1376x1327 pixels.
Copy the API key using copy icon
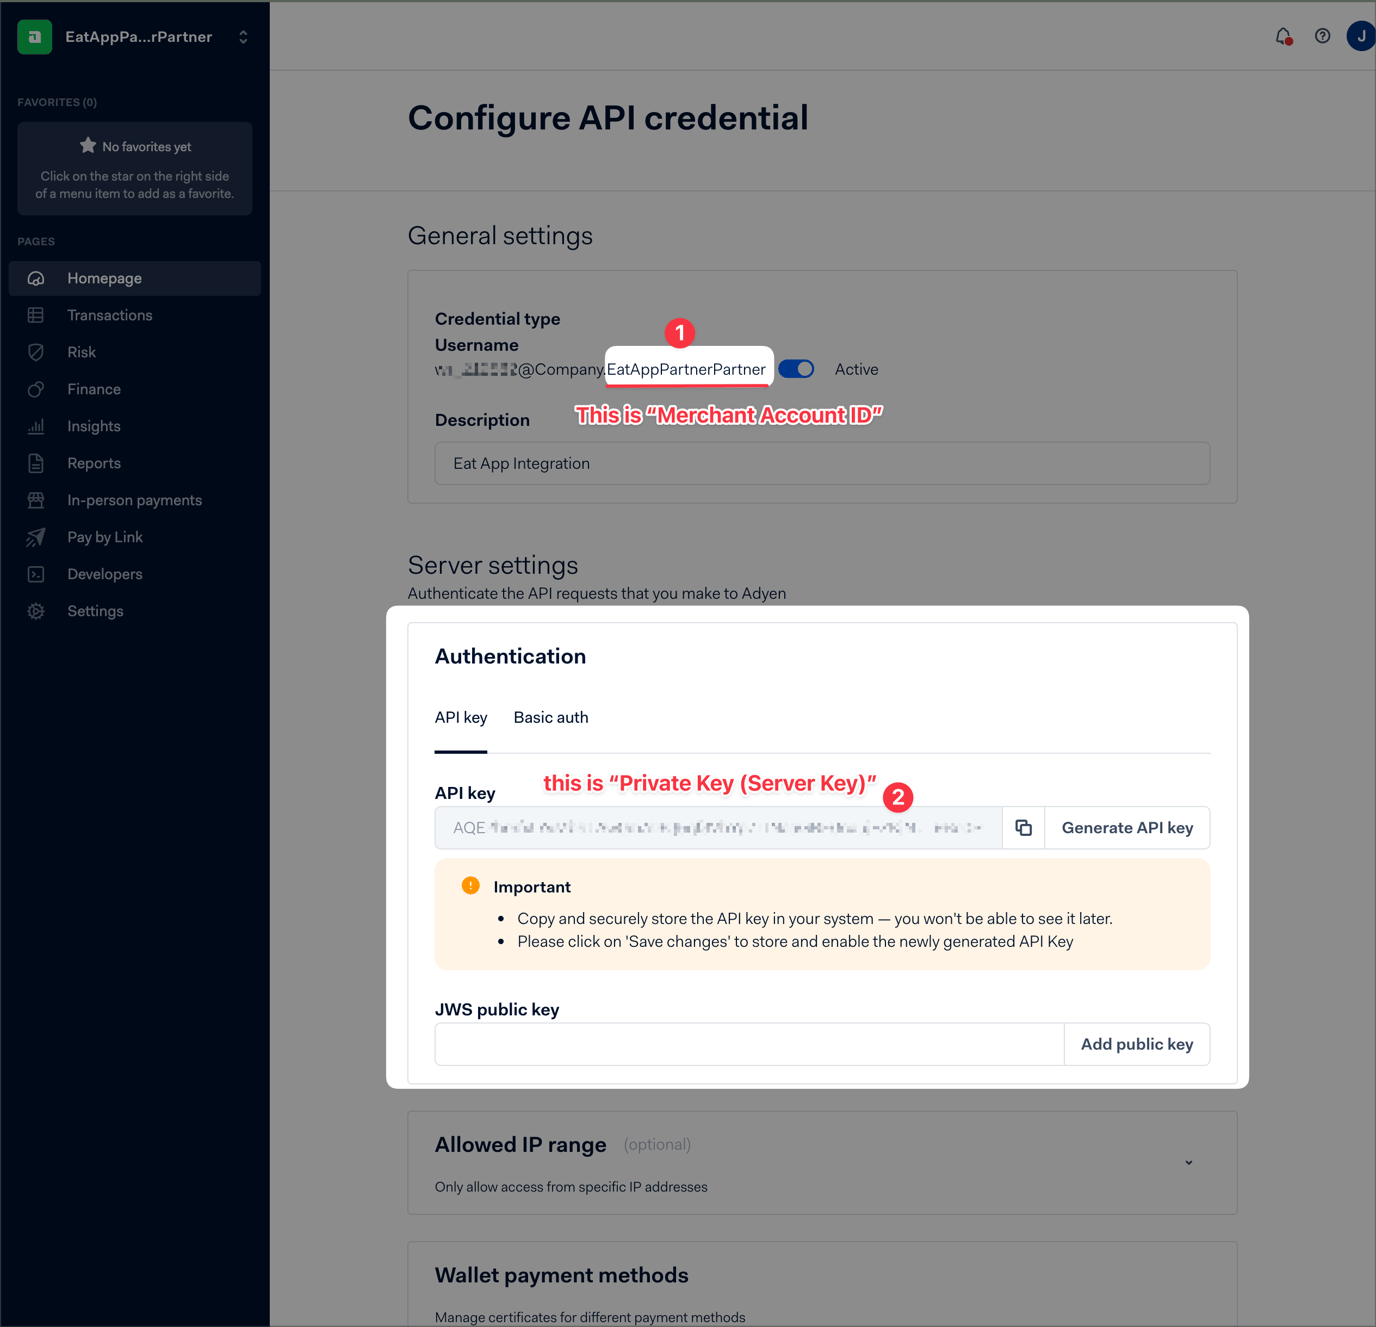click(1023, 827)
